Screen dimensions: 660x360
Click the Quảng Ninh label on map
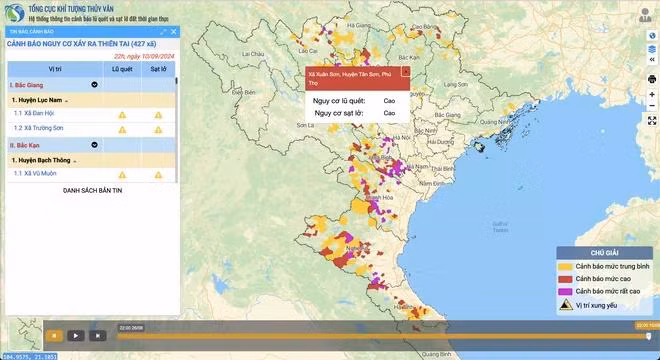coord(494,122)
